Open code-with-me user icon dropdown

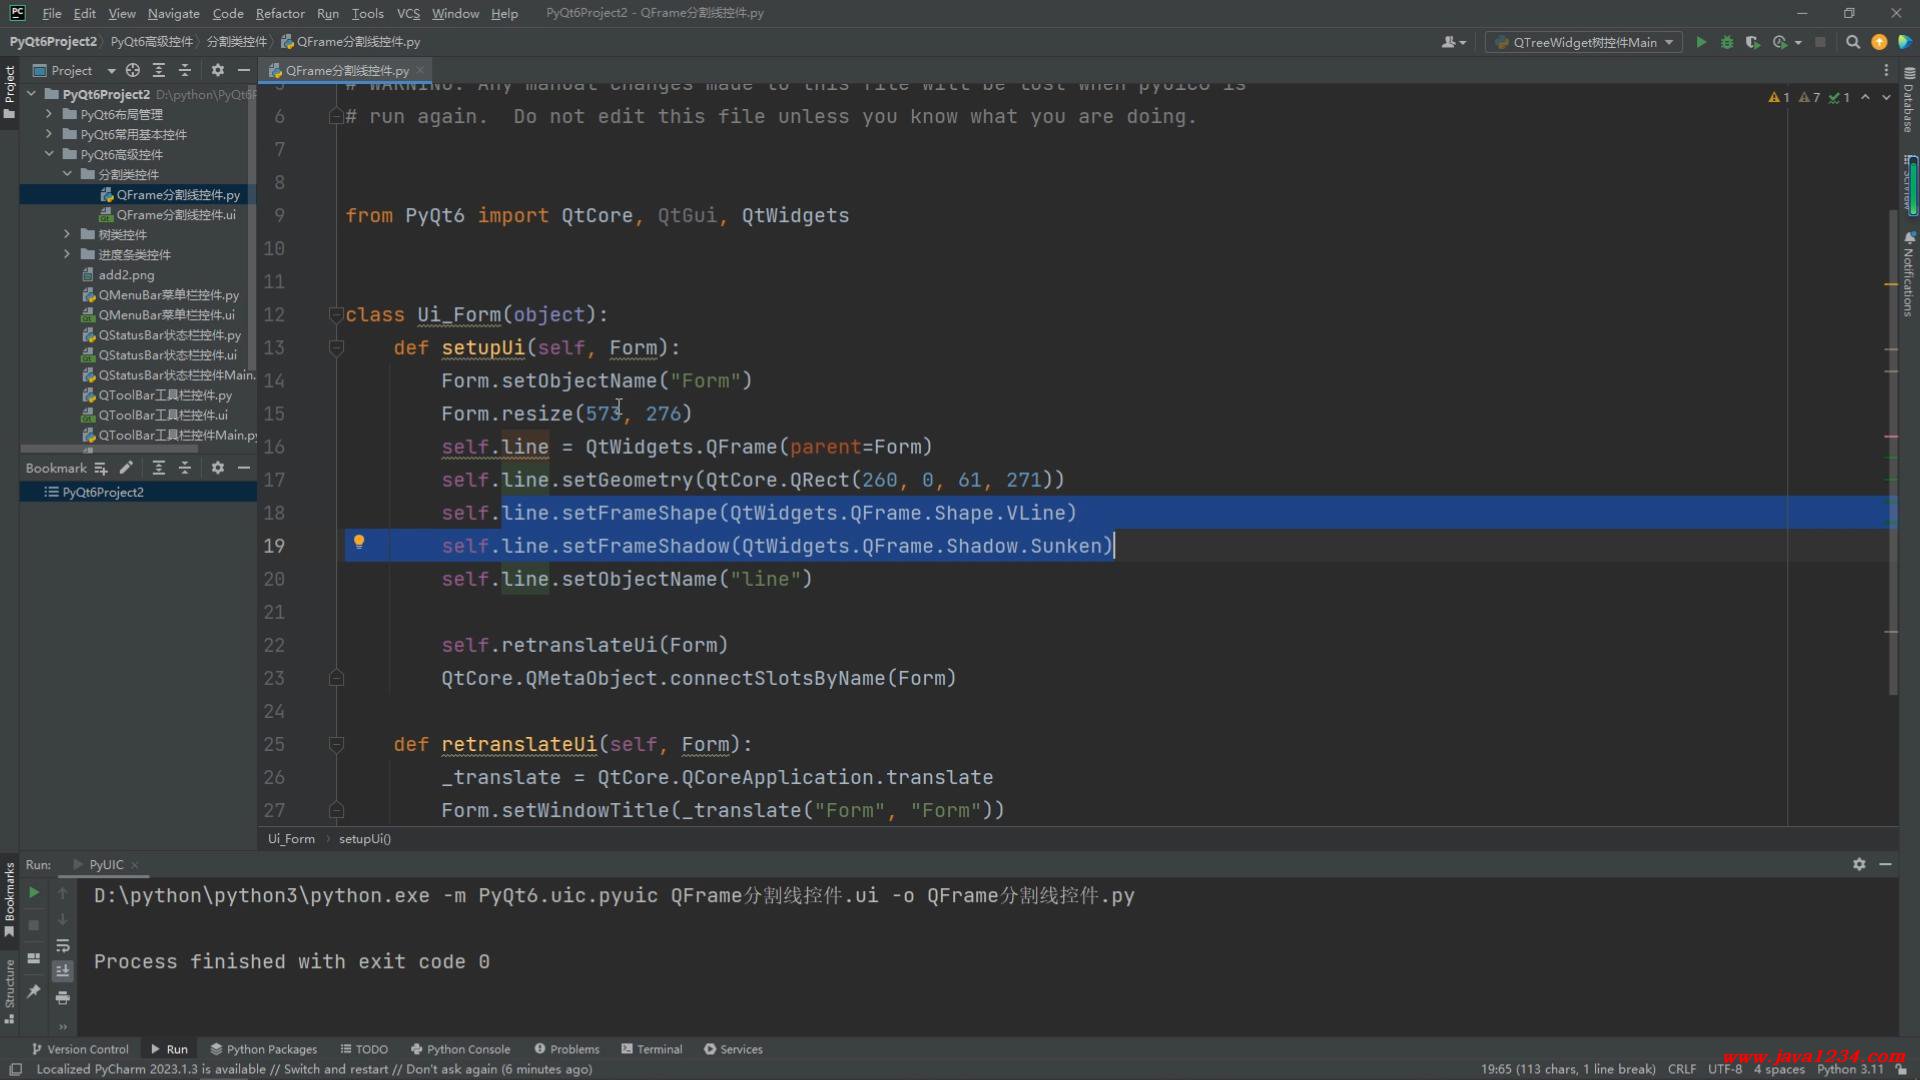1454,42
